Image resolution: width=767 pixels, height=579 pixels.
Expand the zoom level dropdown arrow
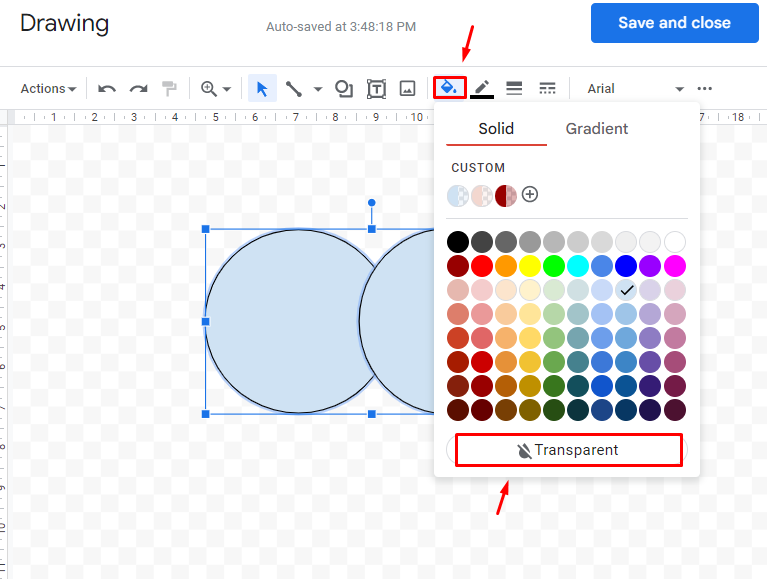click(x=226, y=89)
